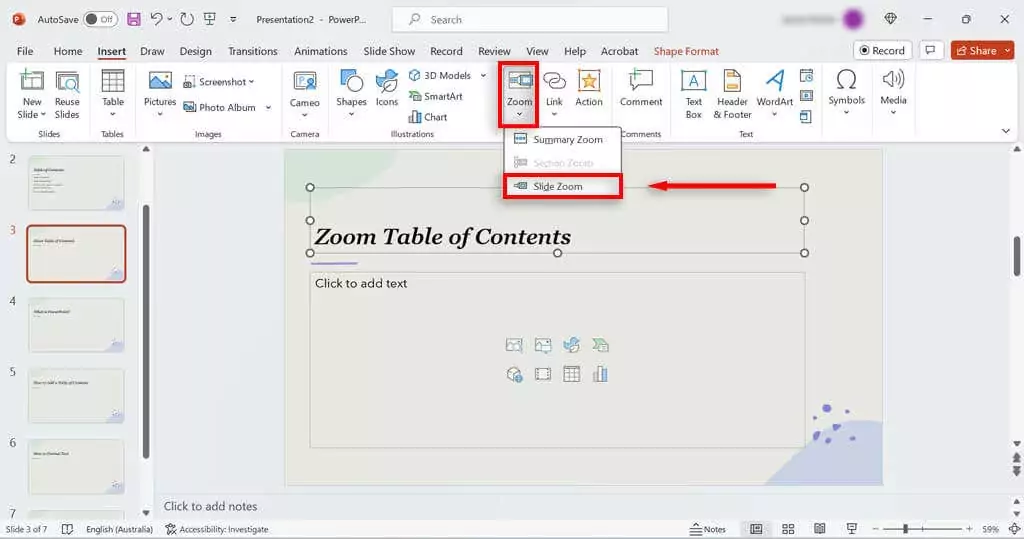
Task: Switch to Slide Sorter view
Action: tap(788, 529)
